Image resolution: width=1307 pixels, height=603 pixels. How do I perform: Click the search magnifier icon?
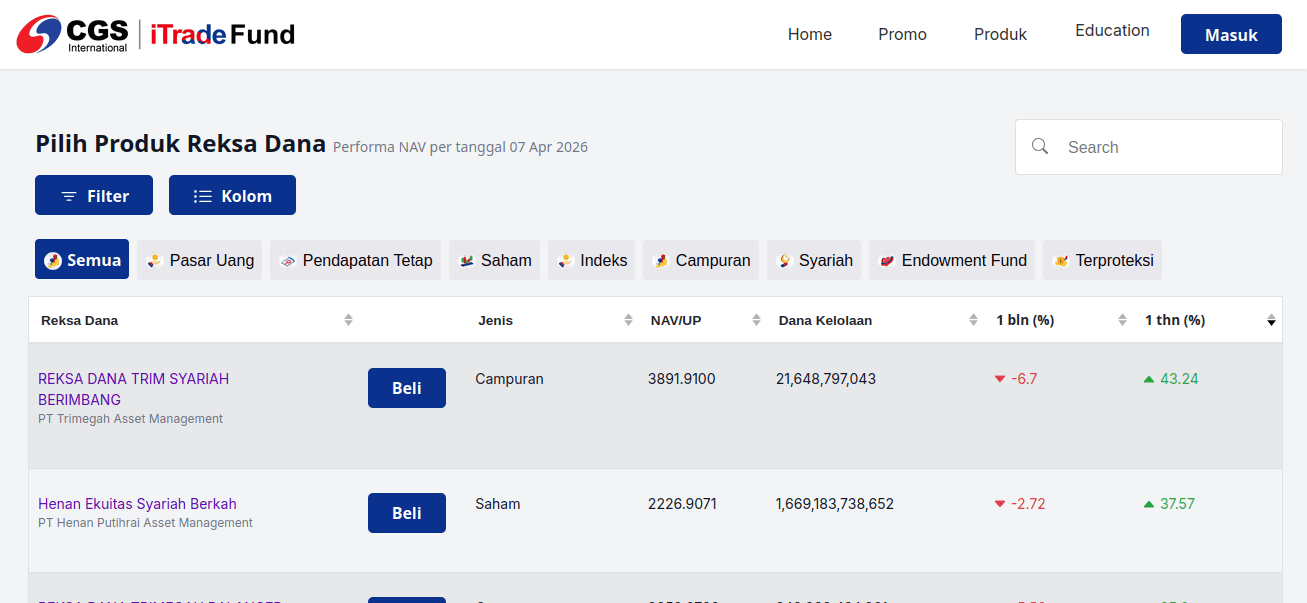point(1040,147)
